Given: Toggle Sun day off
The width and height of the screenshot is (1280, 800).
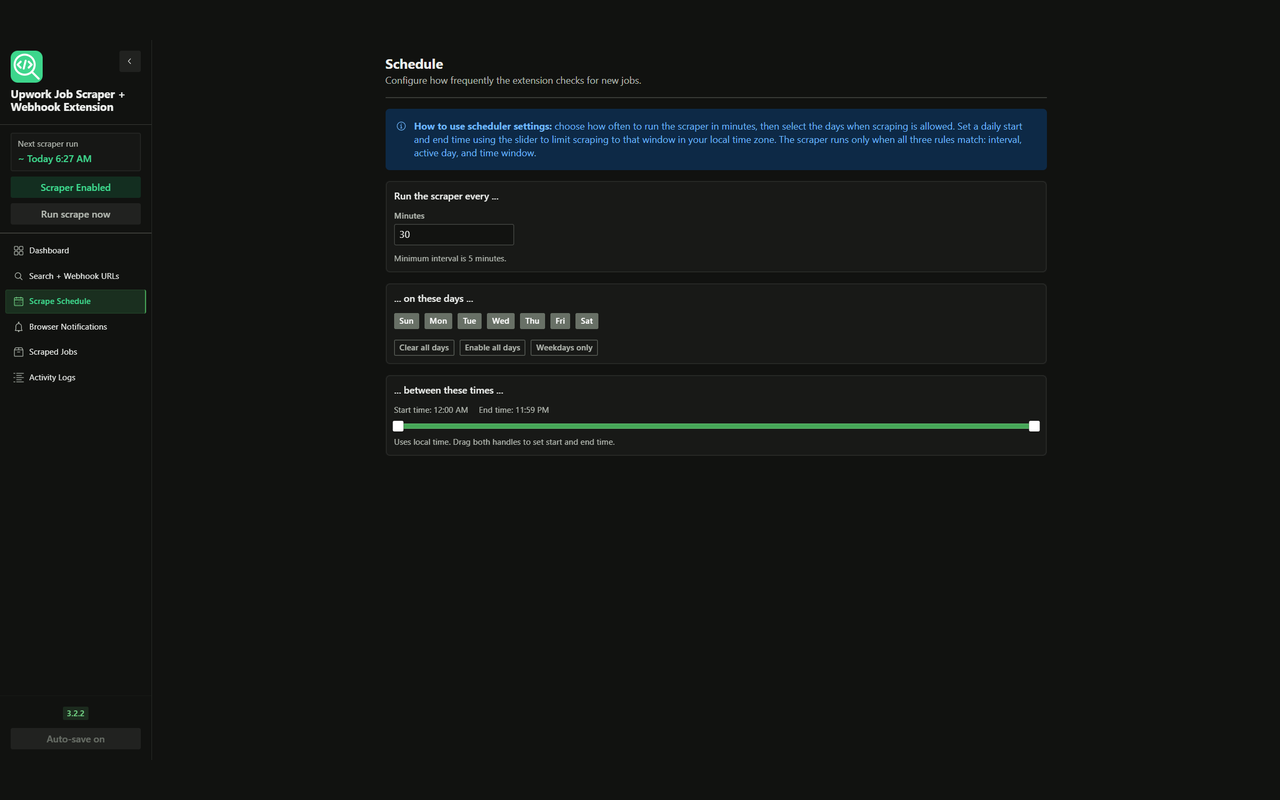Looking at the screenshot, I should (406, 321).
